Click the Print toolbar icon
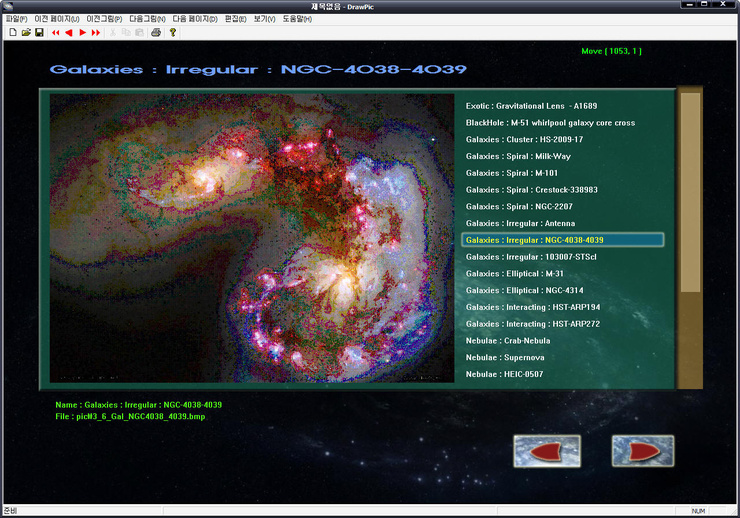This screenshot has width=740, height=518. pyautogui.click(x=156, y=33)
